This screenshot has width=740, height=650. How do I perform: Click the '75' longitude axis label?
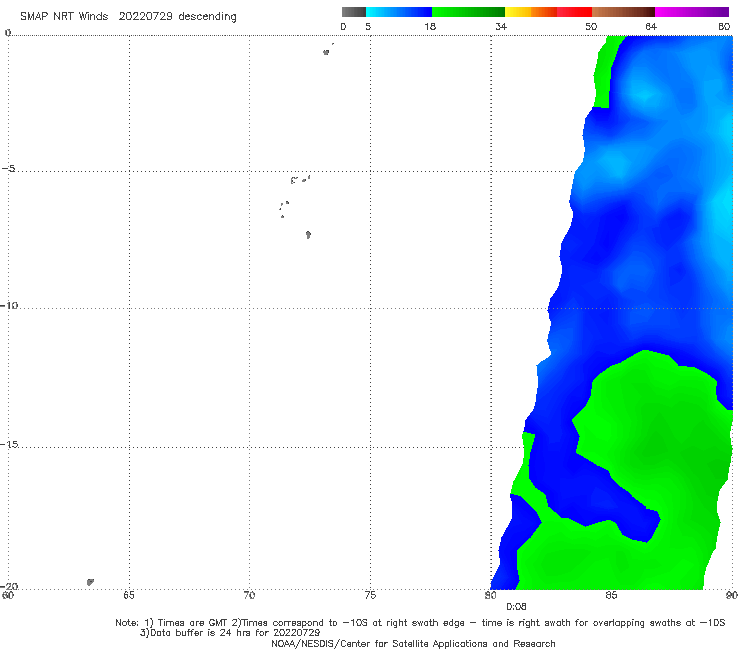tap(370, 595)
